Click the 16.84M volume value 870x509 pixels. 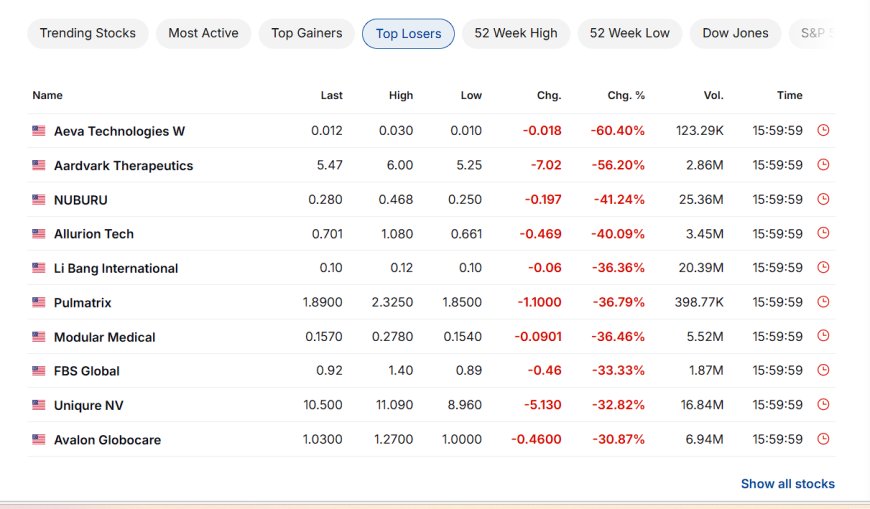[702, 405]
